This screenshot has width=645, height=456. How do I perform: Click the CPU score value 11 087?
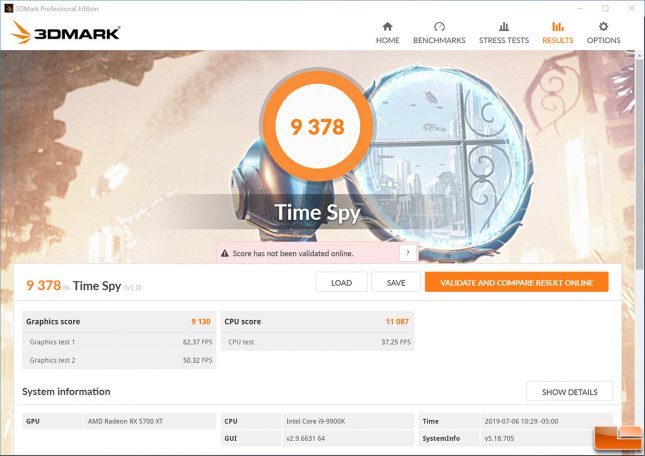click(397, 322)
